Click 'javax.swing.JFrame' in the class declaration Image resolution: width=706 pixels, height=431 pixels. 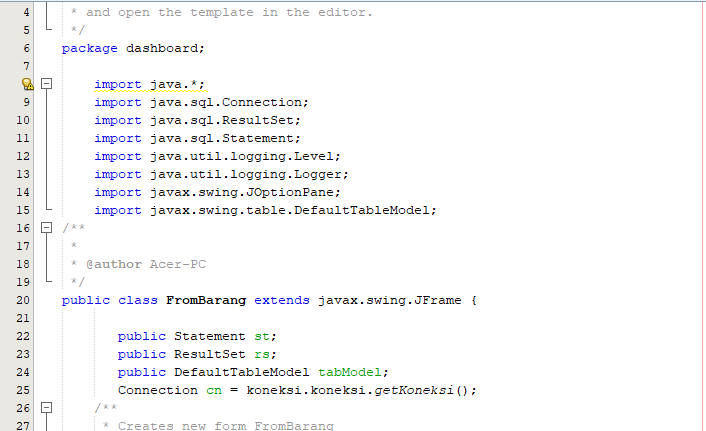click(390, 300)
